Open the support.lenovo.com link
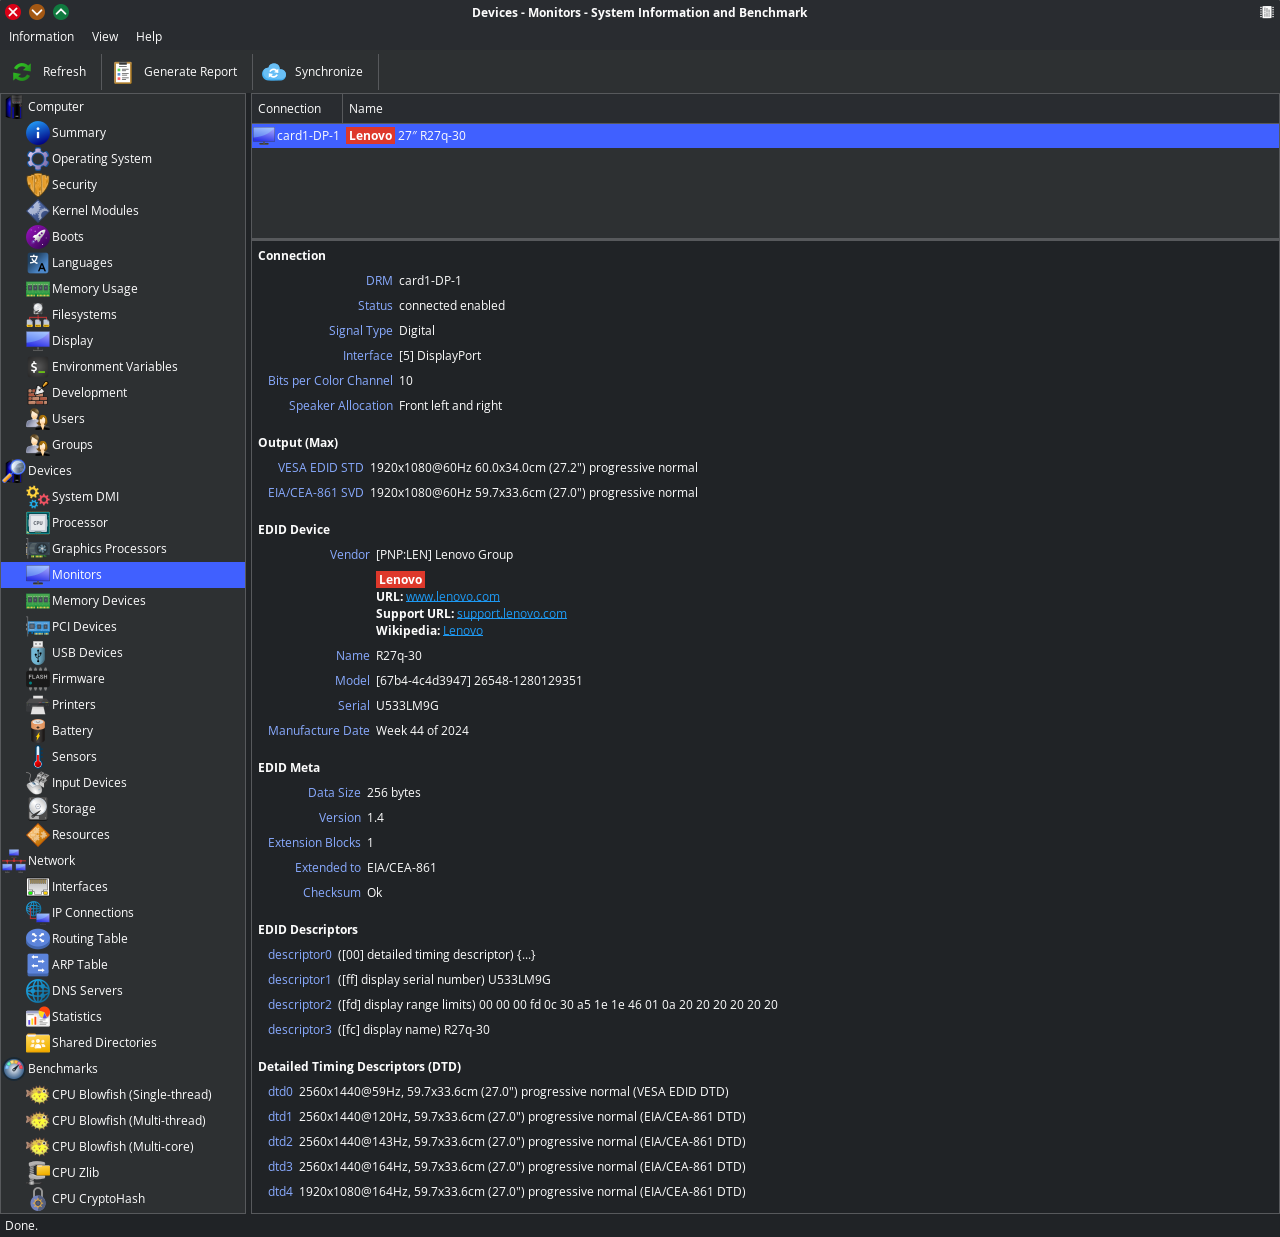Viewport: 1280px width, 1237px height. pos(511,614)
